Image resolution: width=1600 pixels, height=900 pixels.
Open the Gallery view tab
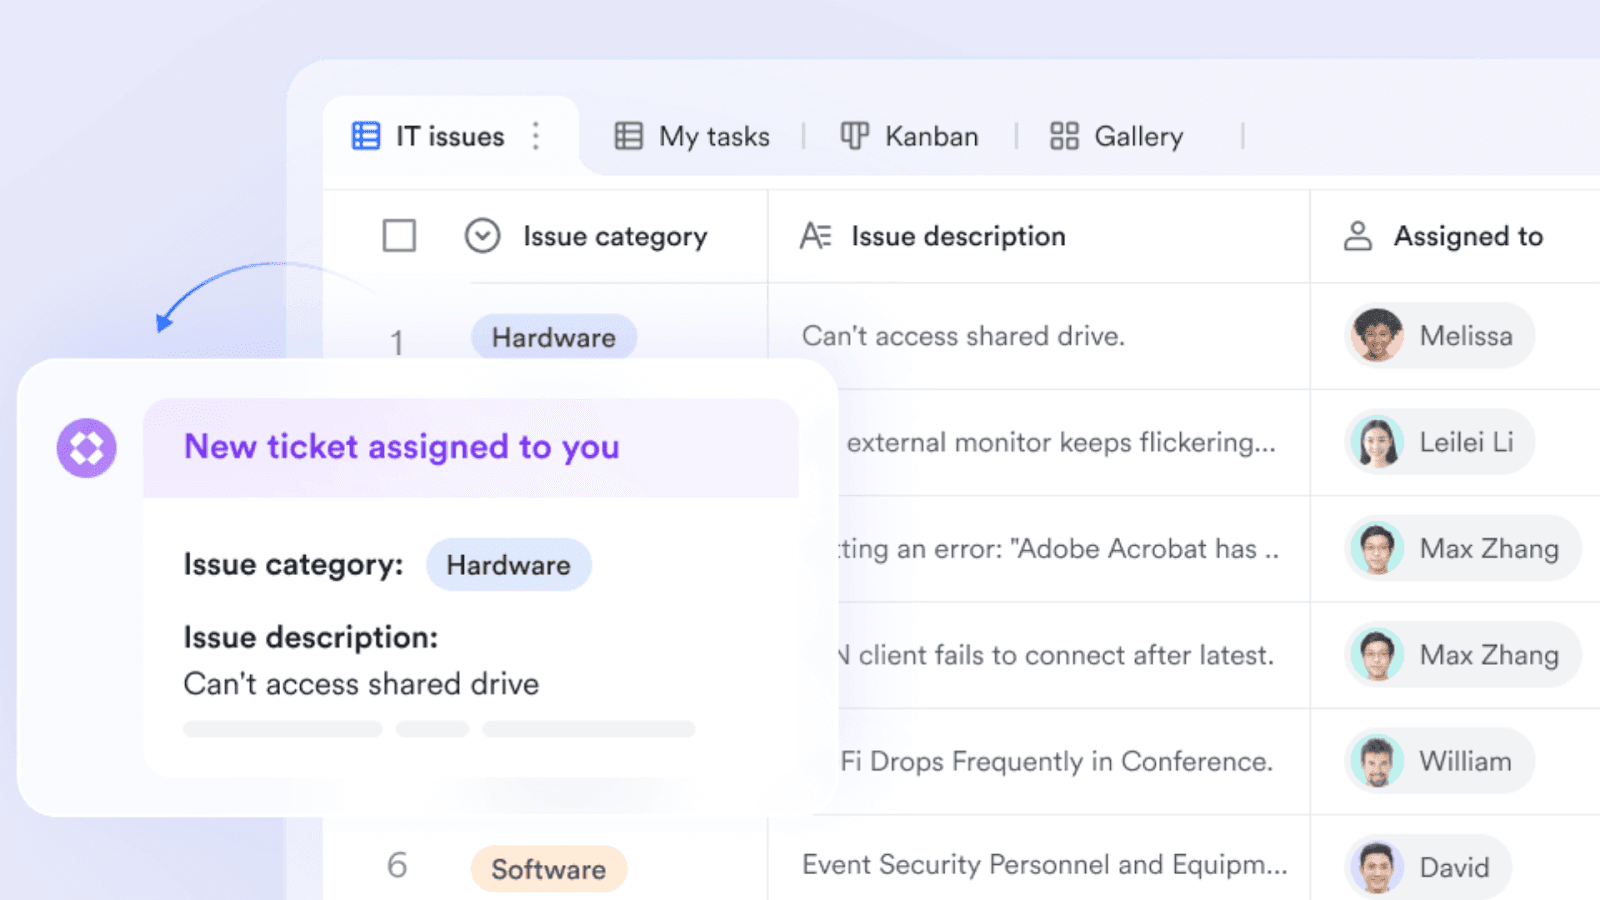coord(1117,136)
